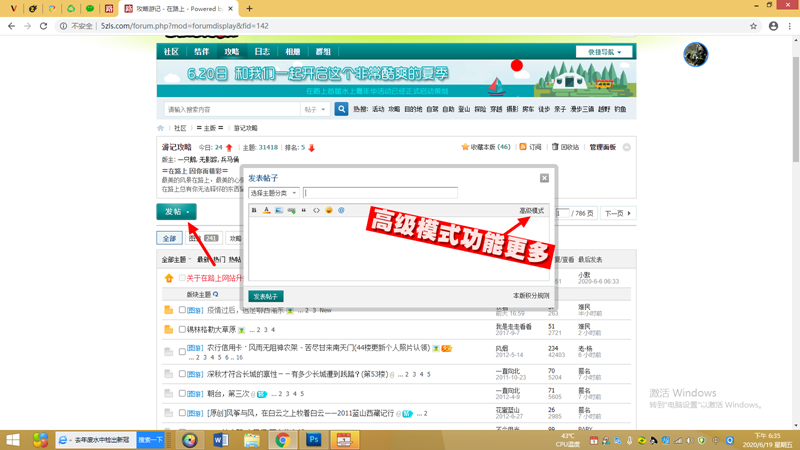The height and width of the screenshot is (450, 800).
Task: Select 摄影 hot search keyword
Action: (x=512, y=109)
